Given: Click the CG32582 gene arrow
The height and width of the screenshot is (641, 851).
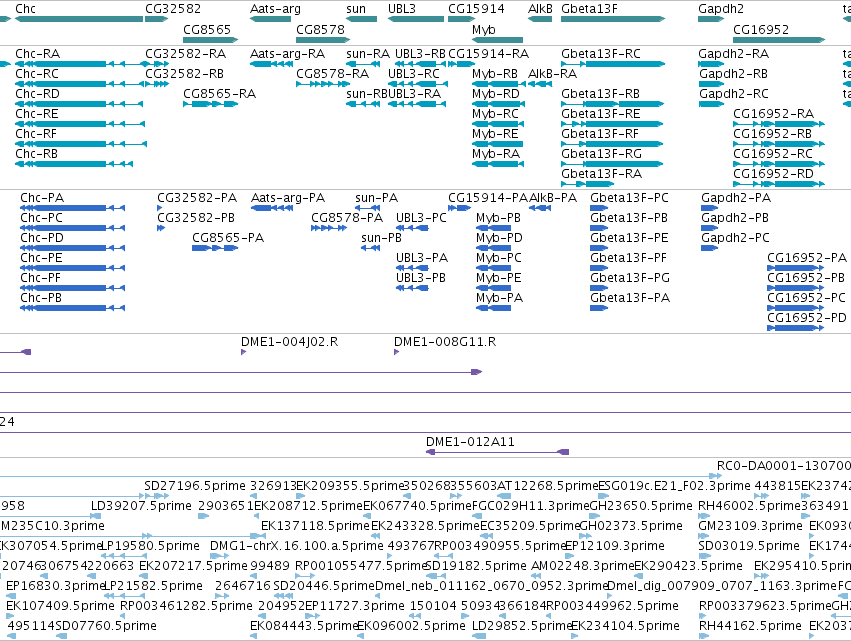Looking at the screenshot, I should click(x=157, y=19).
